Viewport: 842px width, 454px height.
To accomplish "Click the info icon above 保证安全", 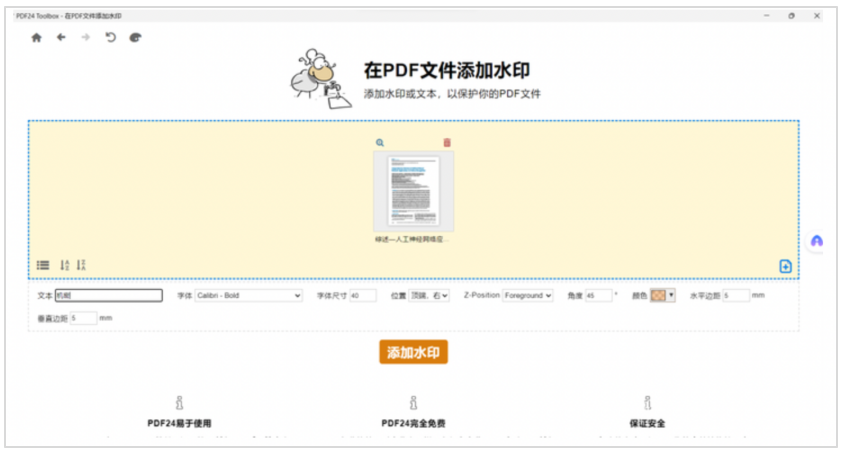I will point(647,402).
